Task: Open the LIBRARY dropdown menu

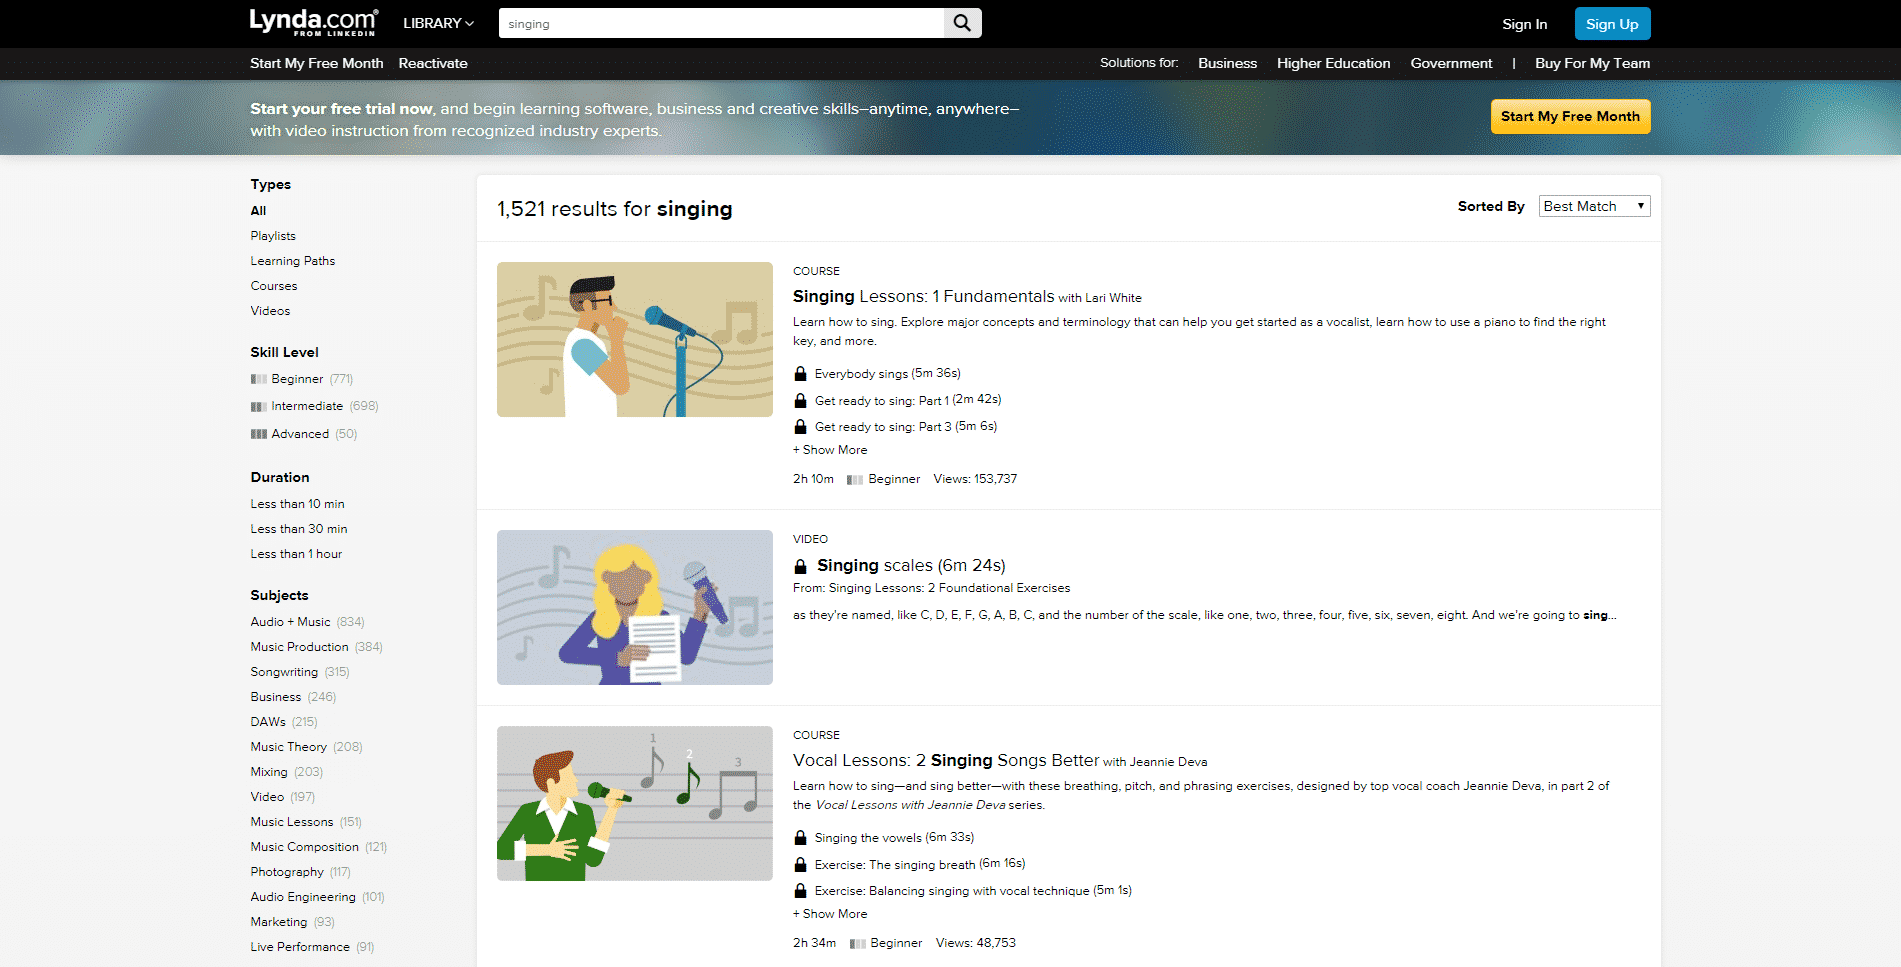Action: coord(437,22)
